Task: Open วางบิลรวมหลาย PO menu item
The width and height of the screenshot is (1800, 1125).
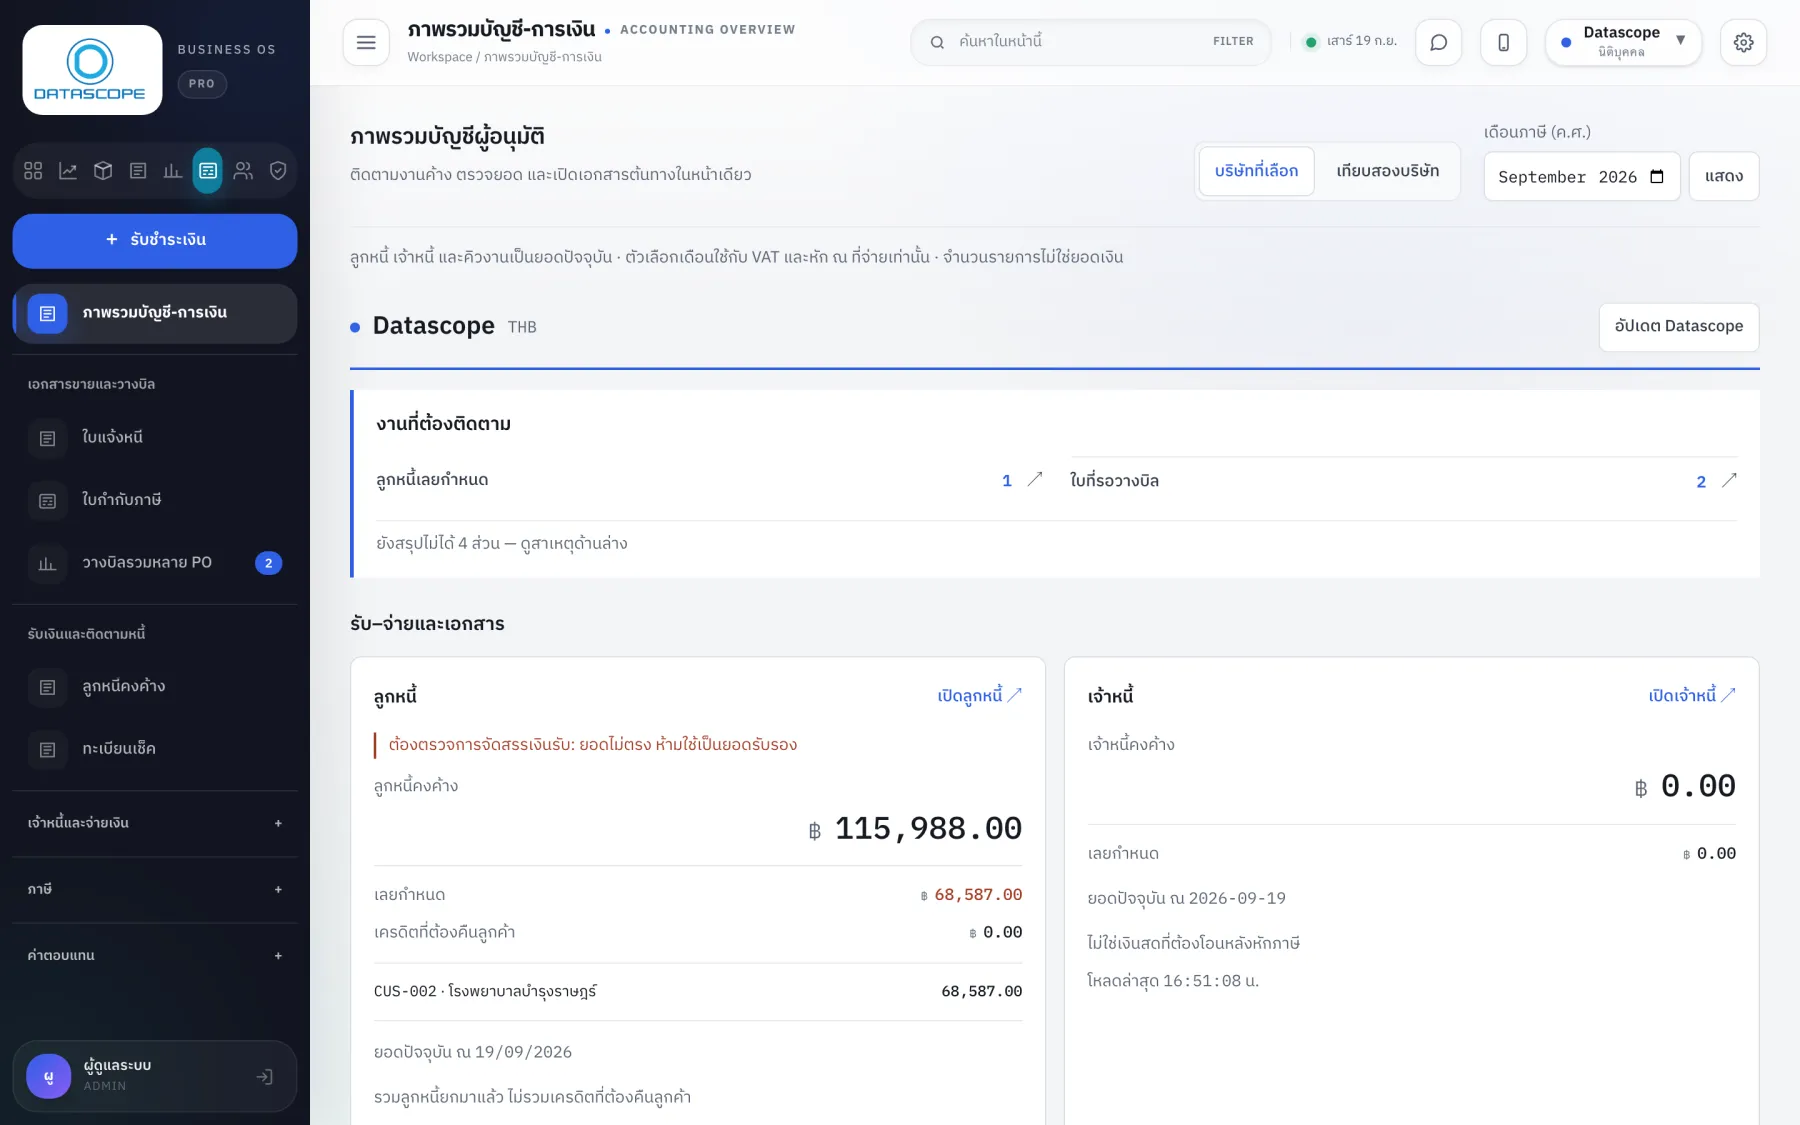Action: (155, 563)
